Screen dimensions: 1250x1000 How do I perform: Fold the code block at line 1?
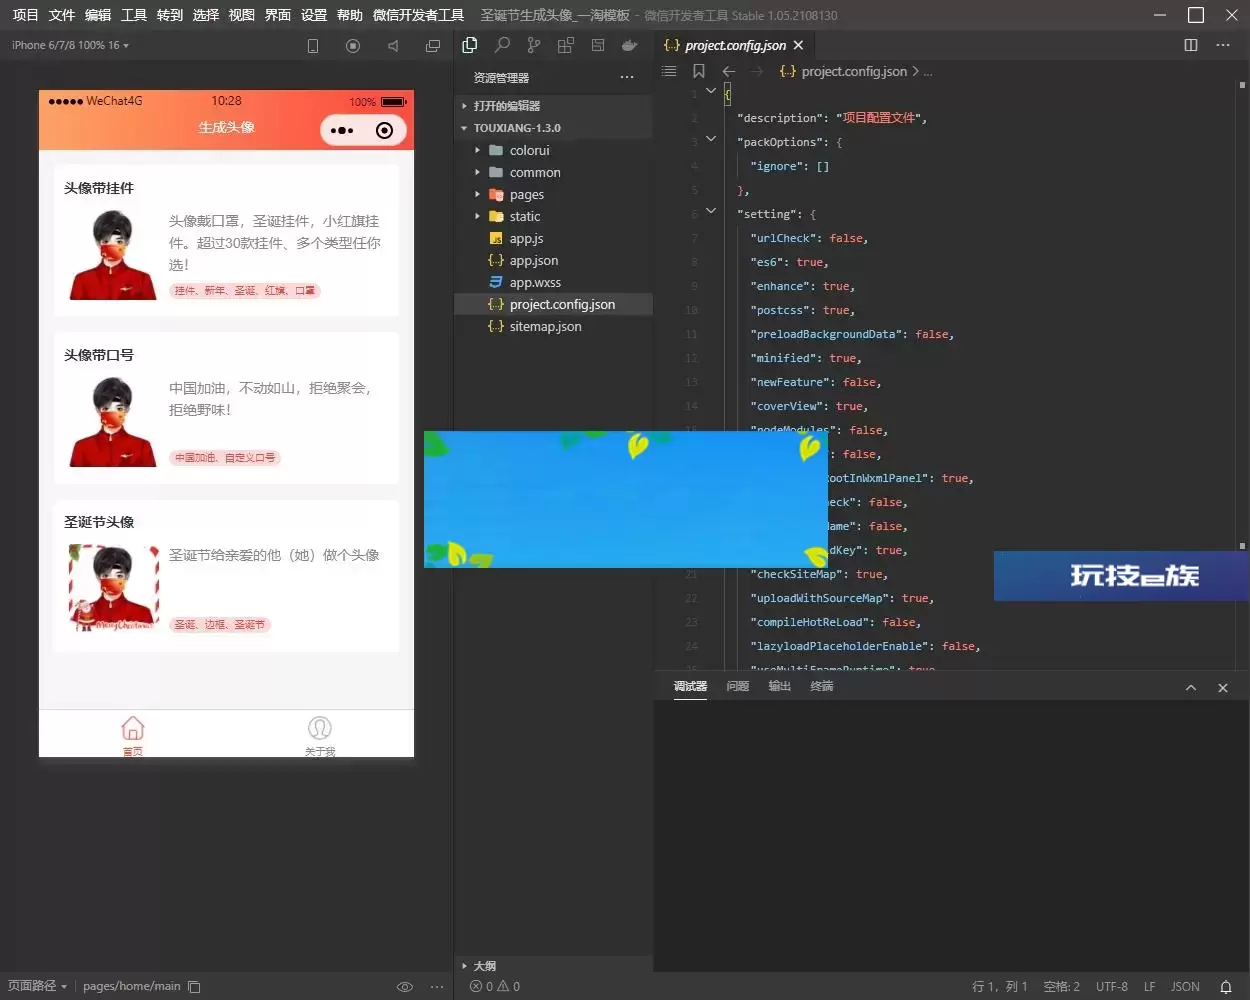[x=711, y=90]
